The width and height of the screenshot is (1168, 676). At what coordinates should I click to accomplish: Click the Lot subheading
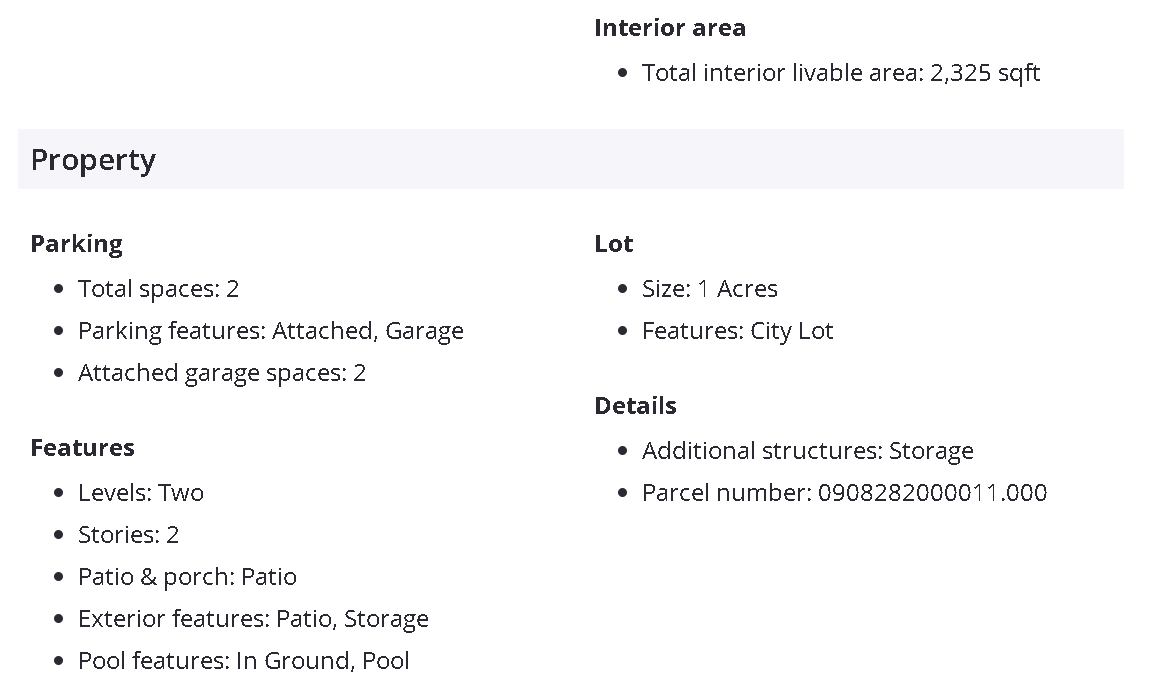613,244
